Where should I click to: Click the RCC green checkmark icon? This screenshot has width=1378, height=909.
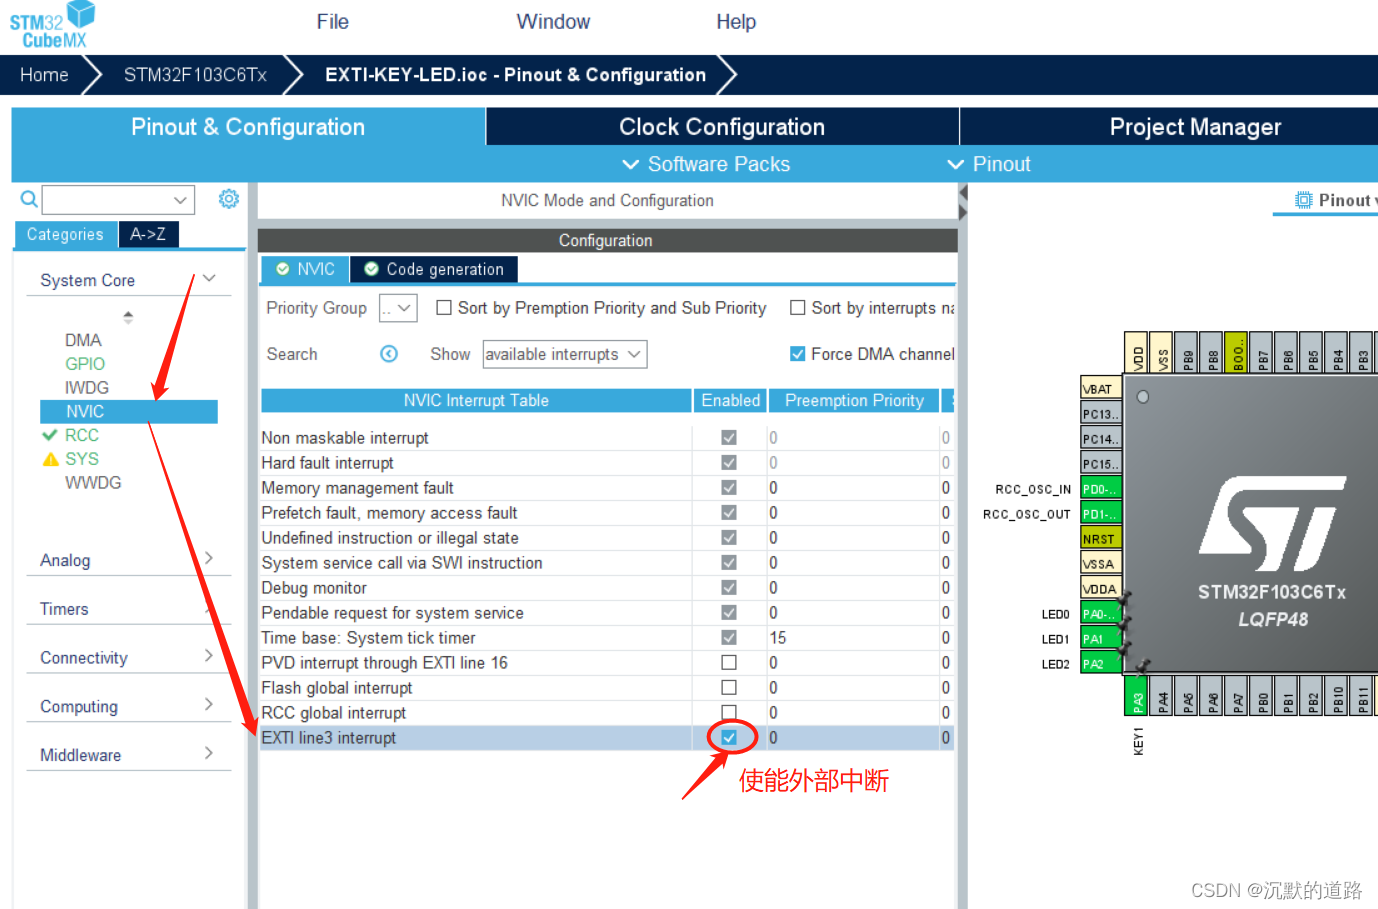pos(50,435)
